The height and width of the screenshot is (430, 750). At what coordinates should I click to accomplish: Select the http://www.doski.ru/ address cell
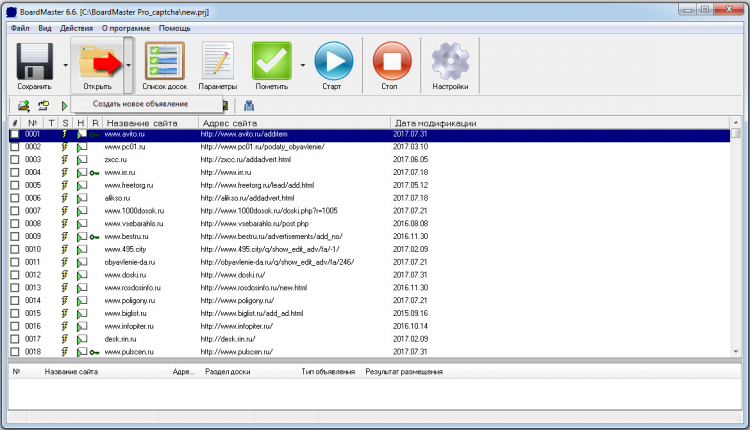coord(232,275)
